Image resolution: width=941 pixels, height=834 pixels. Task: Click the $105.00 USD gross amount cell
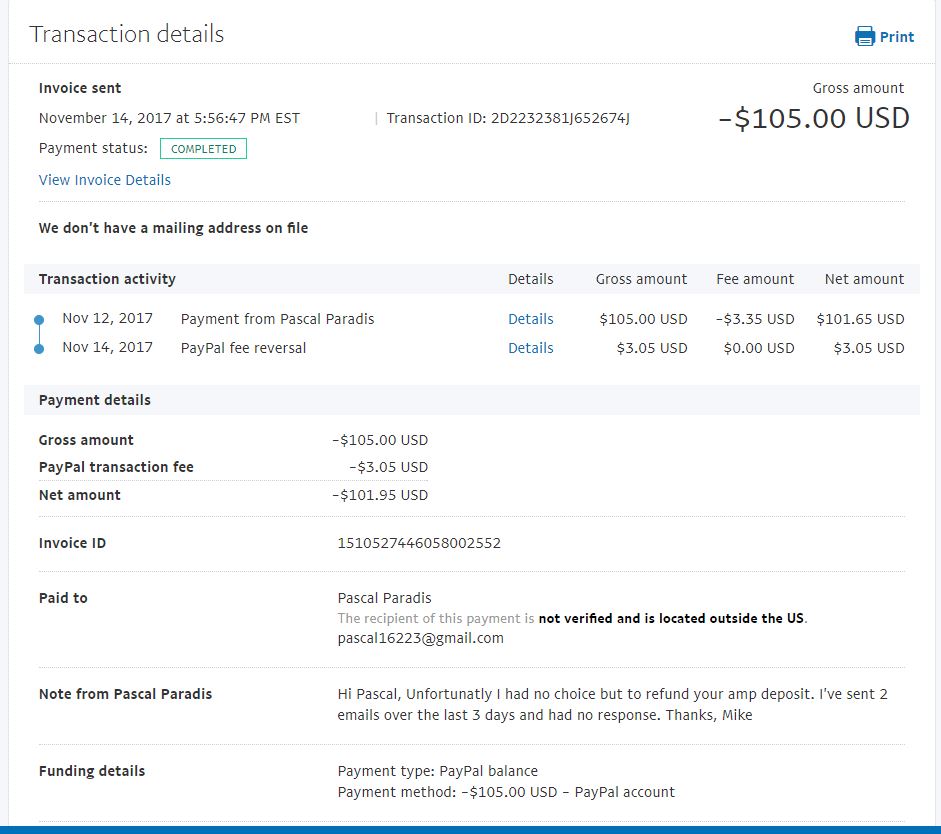[x=643, y=319]
